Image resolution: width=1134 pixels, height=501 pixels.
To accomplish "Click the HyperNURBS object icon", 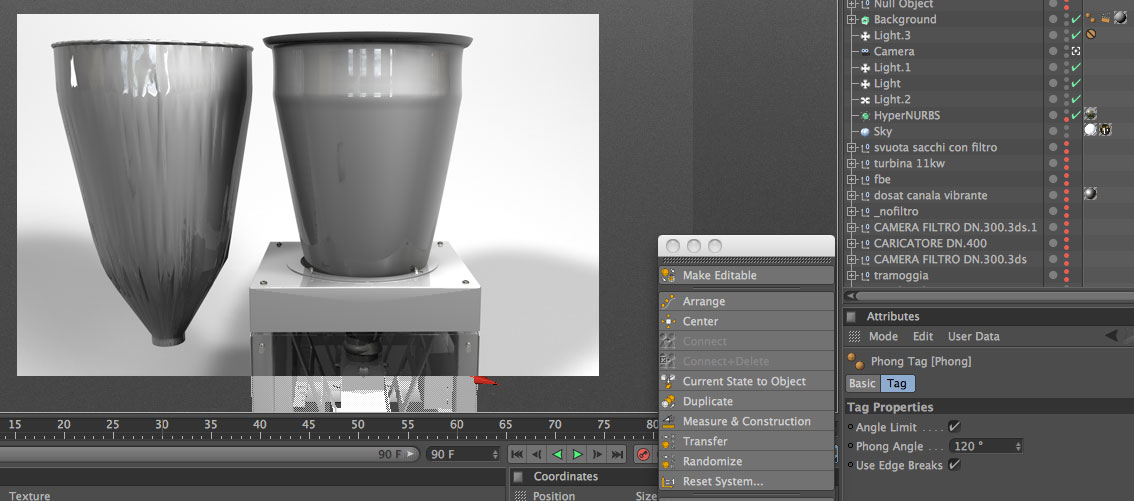I will click(x=865, y=116).
